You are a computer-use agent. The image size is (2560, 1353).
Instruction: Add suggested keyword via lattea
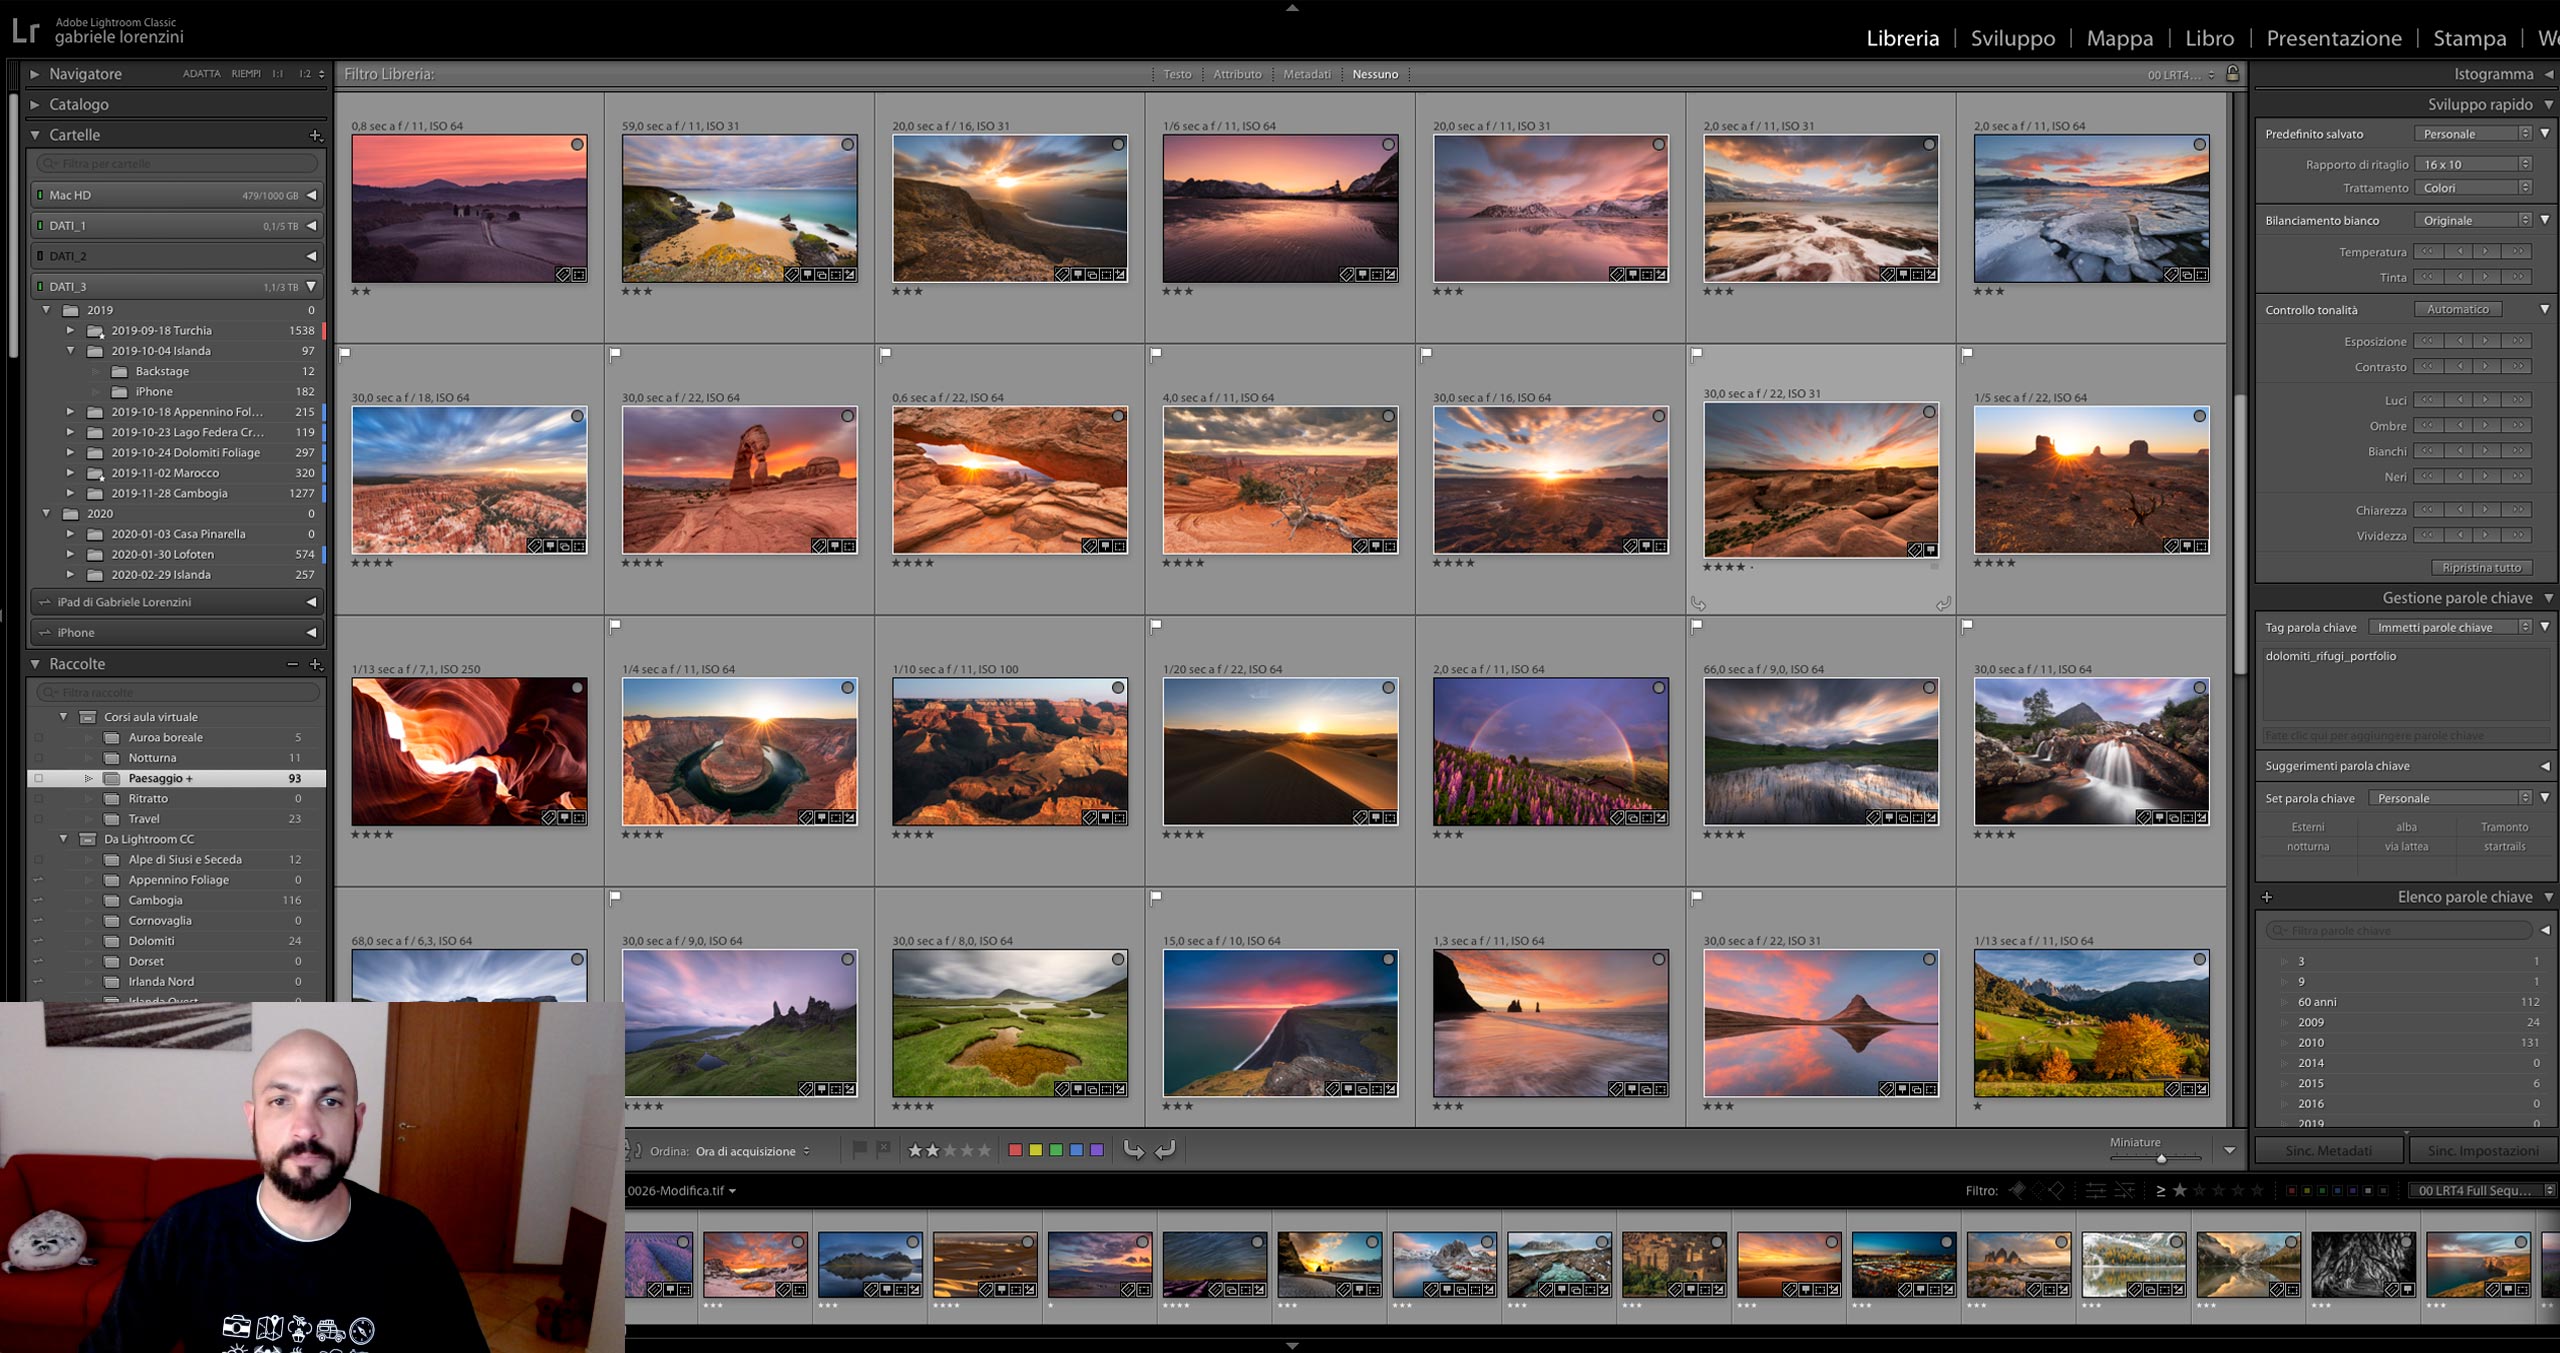(2406, 846)
